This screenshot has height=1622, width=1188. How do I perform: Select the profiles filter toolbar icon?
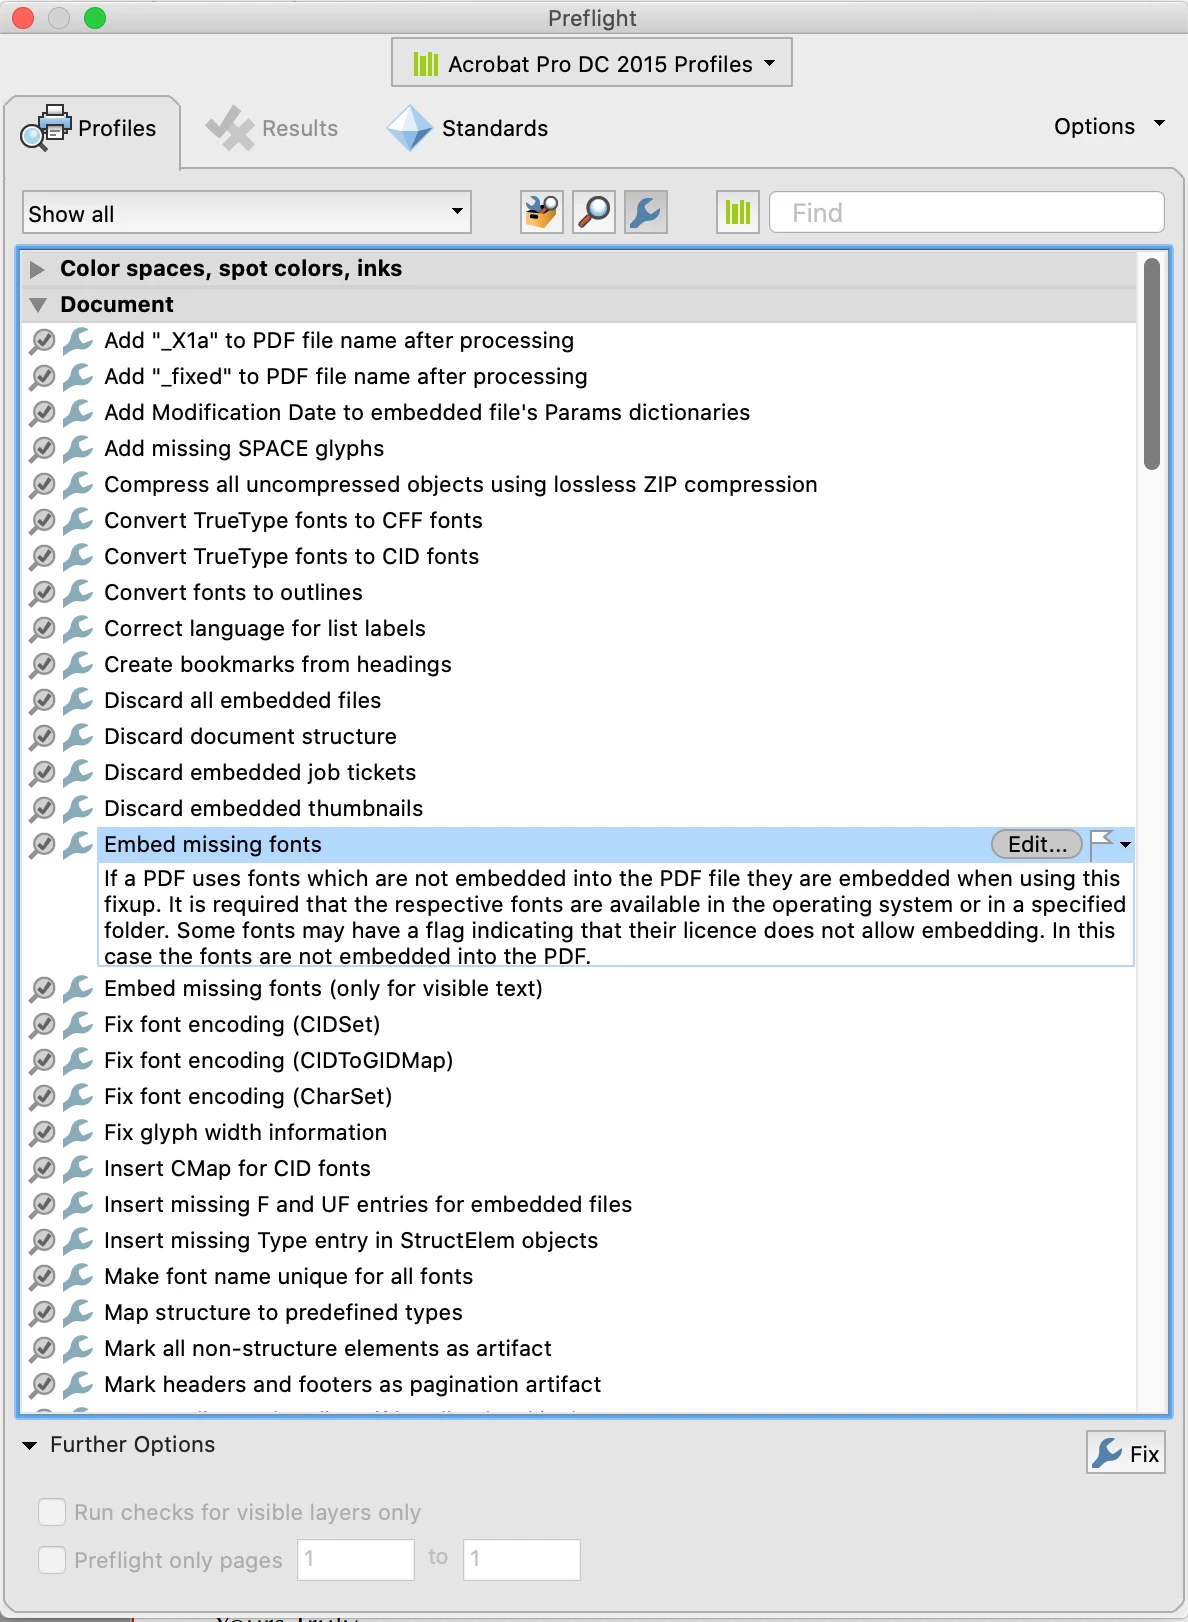coord(542,212)
